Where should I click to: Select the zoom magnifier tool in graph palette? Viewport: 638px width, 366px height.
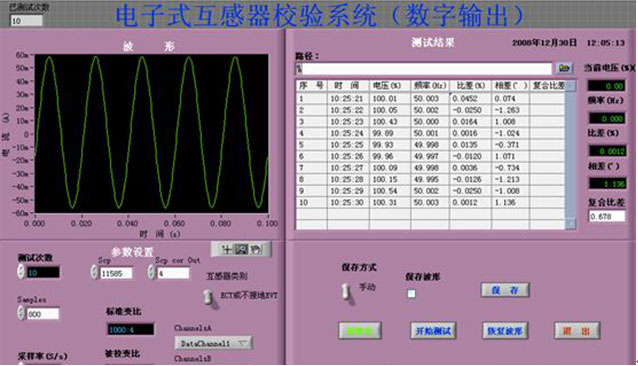pyautogui.click(x=241, y=249)
